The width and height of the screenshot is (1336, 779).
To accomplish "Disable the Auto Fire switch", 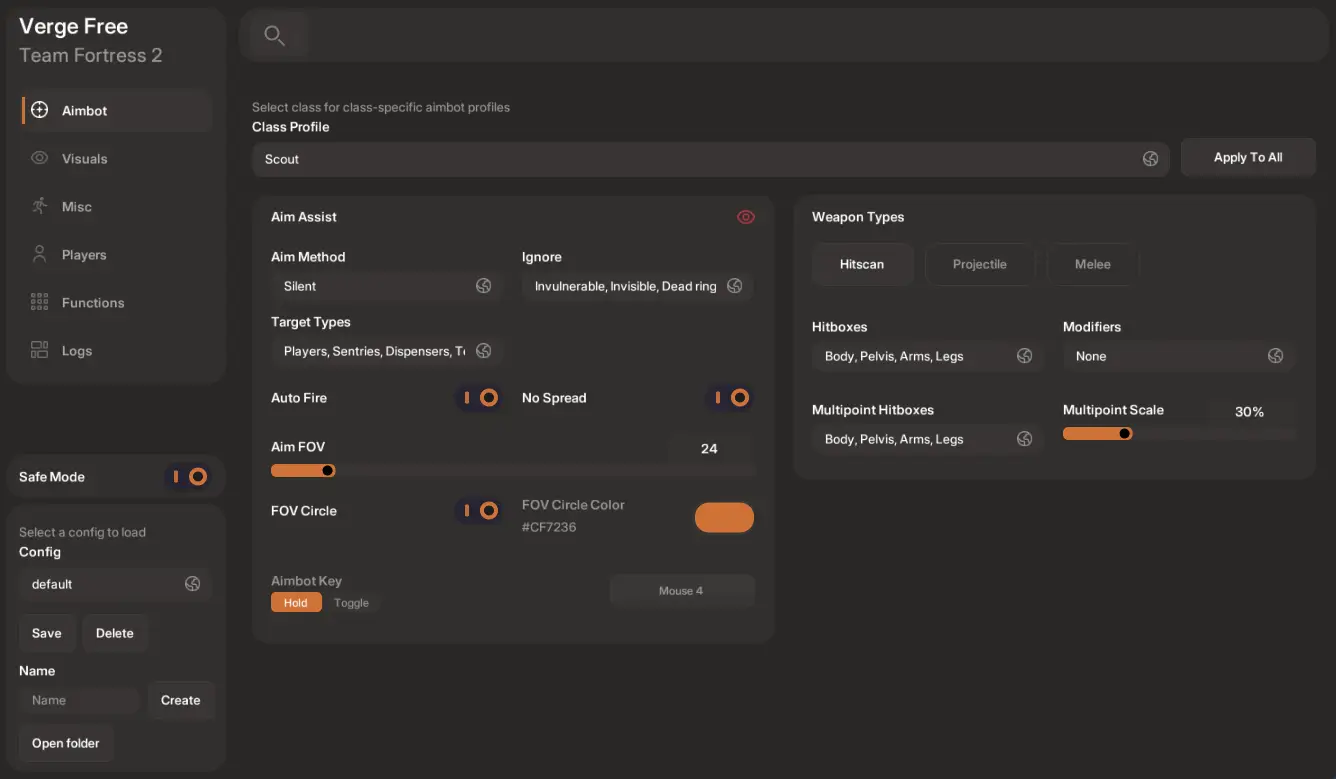I will click(x=479, y=398).
